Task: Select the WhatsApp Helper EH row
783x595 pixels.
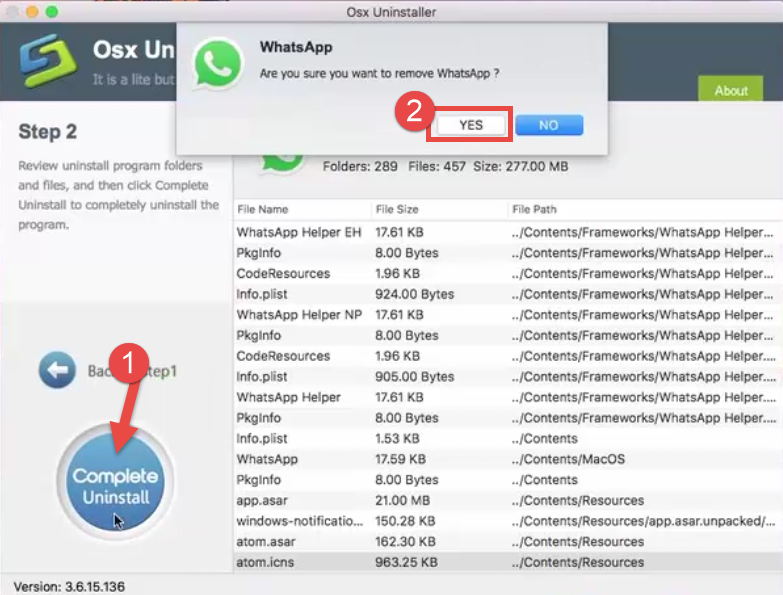Action: (x=508, y=232)
